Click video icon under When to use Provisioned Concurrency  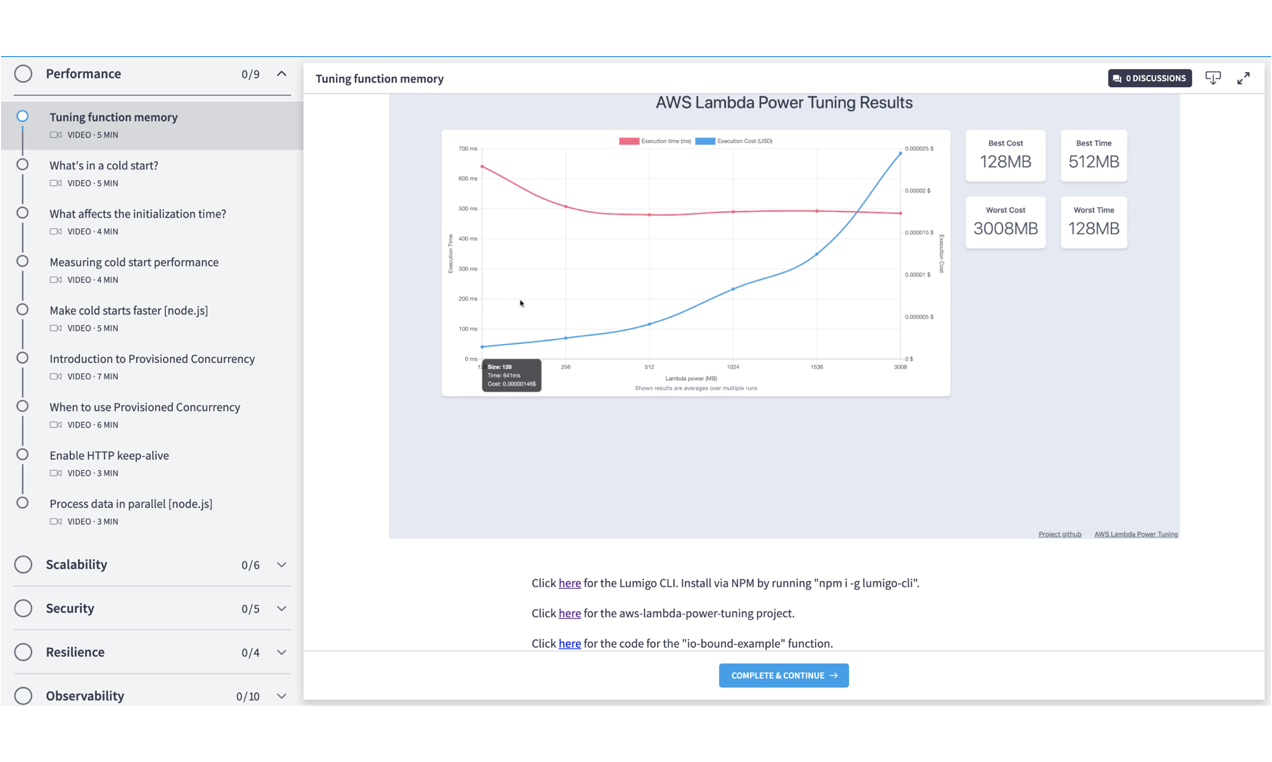point(56,425)
